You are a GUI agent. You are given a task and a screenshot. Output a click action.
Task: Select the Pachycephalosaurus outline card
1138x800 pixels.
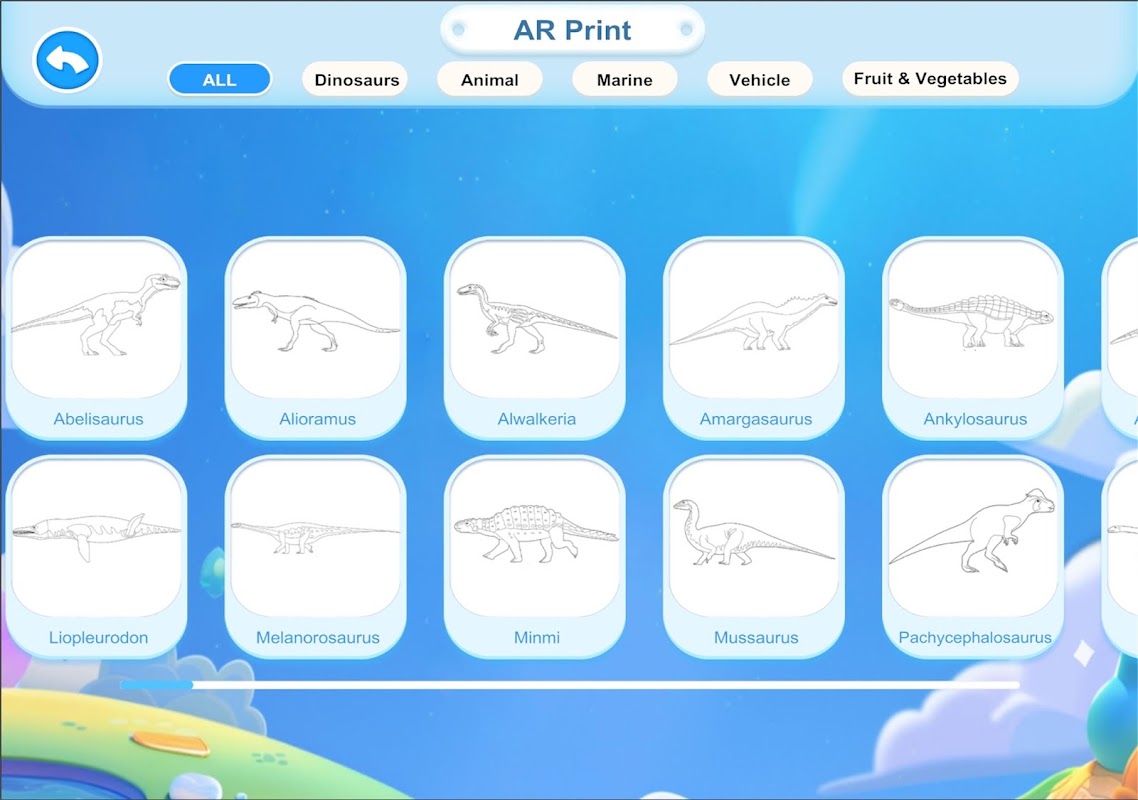973,557
